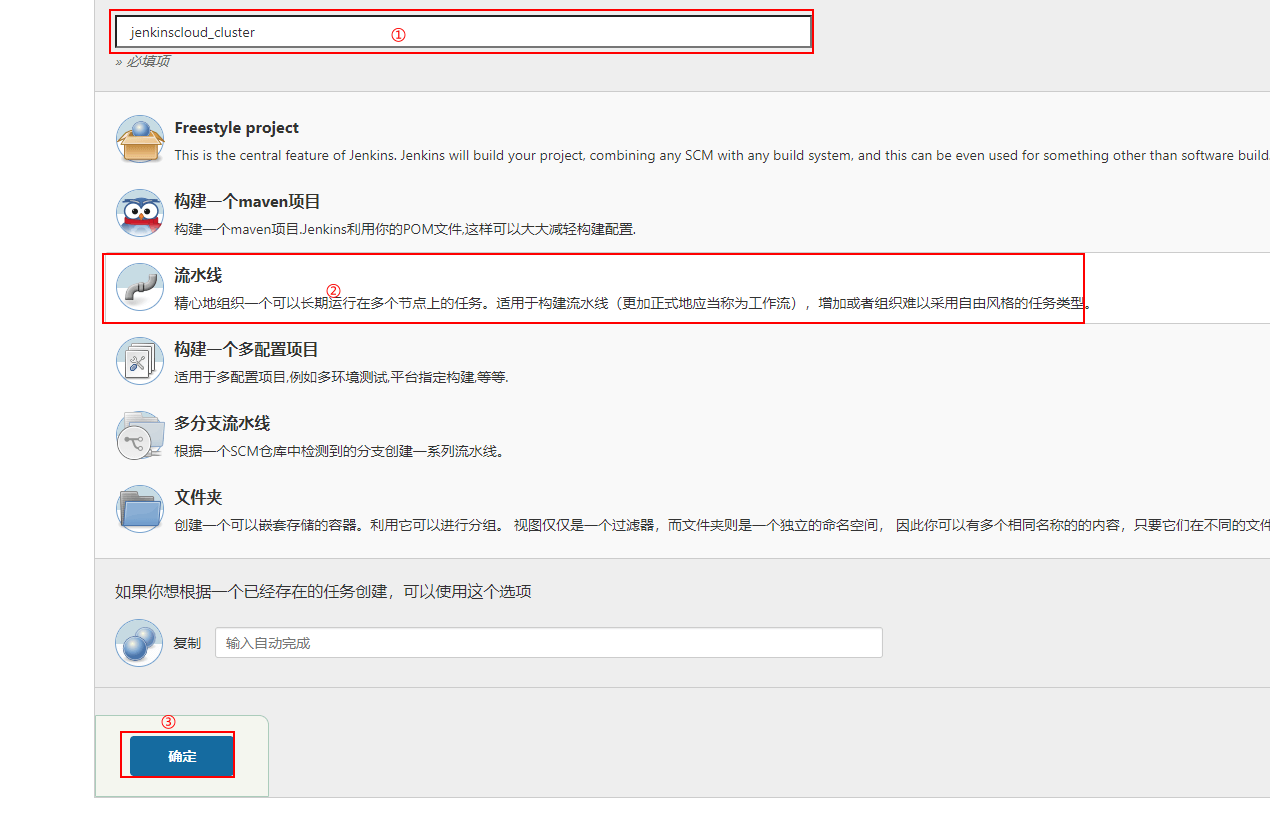Screen dimensions: 1270x836
Task: Click the folder (文件夹) icon
Action: 139,509
